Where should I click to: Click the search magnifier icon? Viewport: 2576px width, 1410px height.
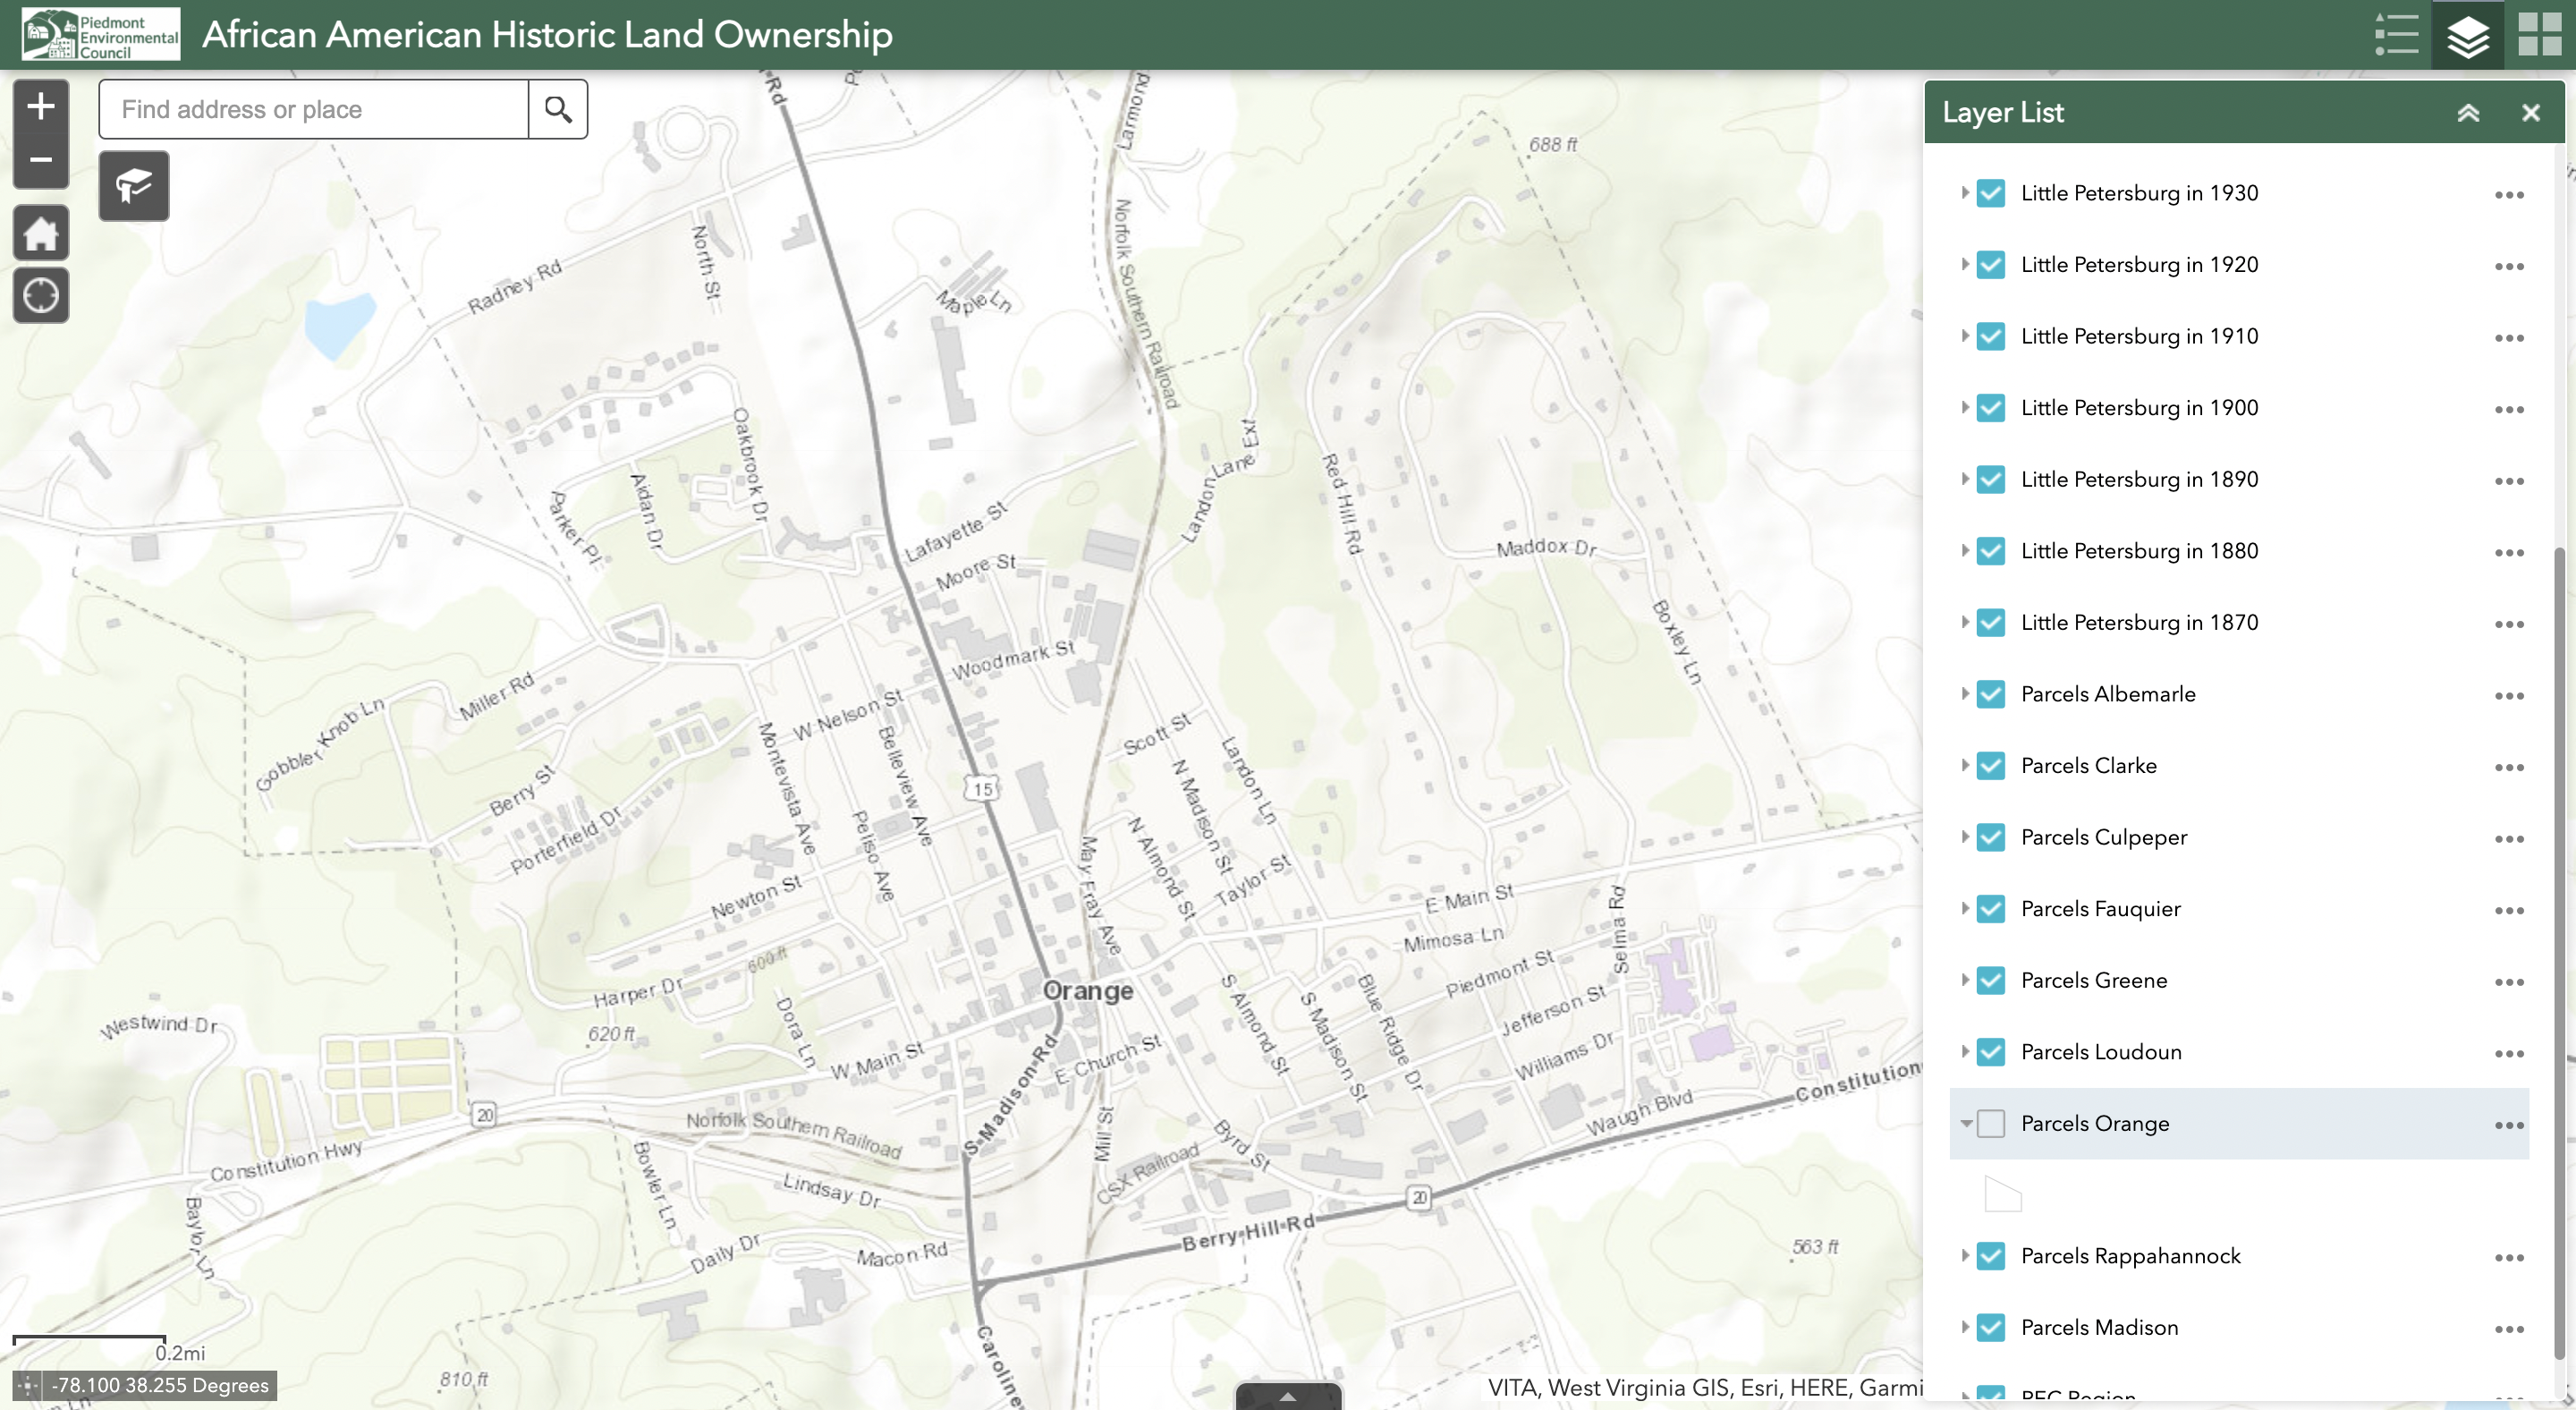(x=558, y=109)
